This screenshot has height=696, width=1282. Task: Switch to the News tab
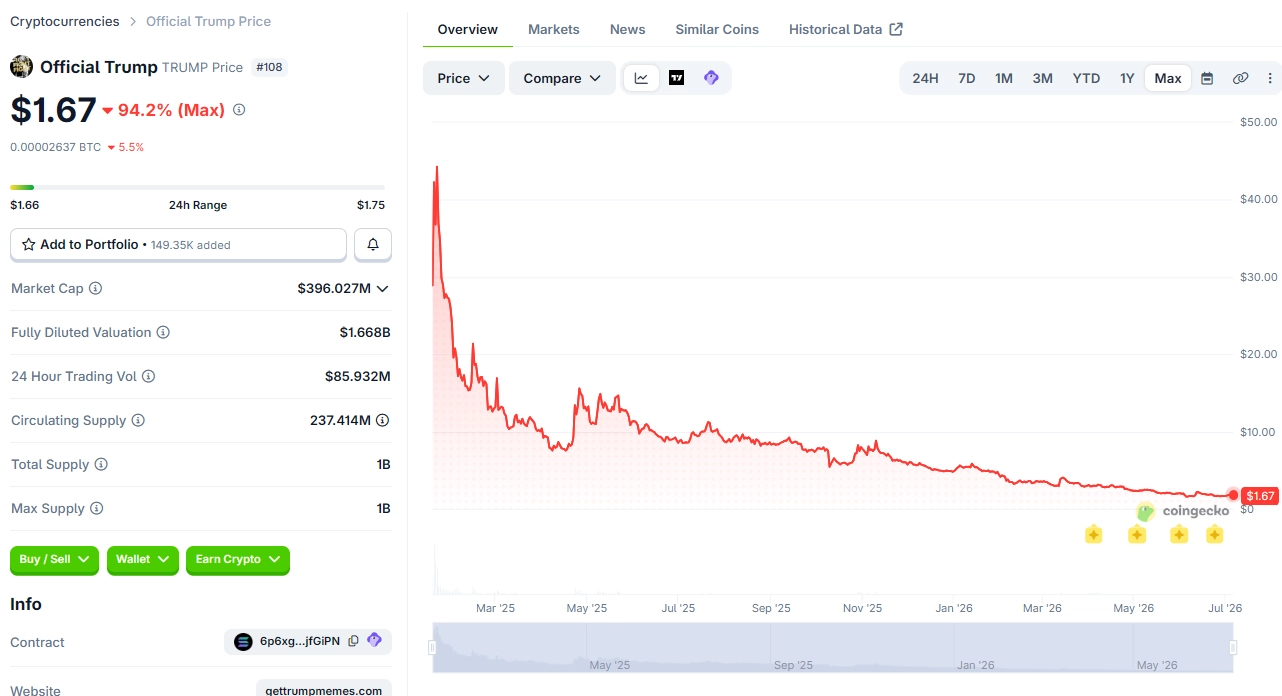pyautogui.click(x=628, y=29)
